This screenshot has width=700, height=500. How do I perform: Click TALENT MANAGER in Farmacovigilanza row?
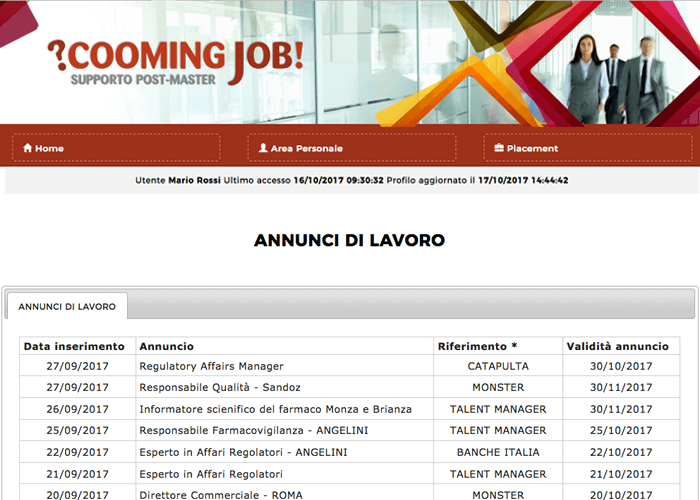498,430
